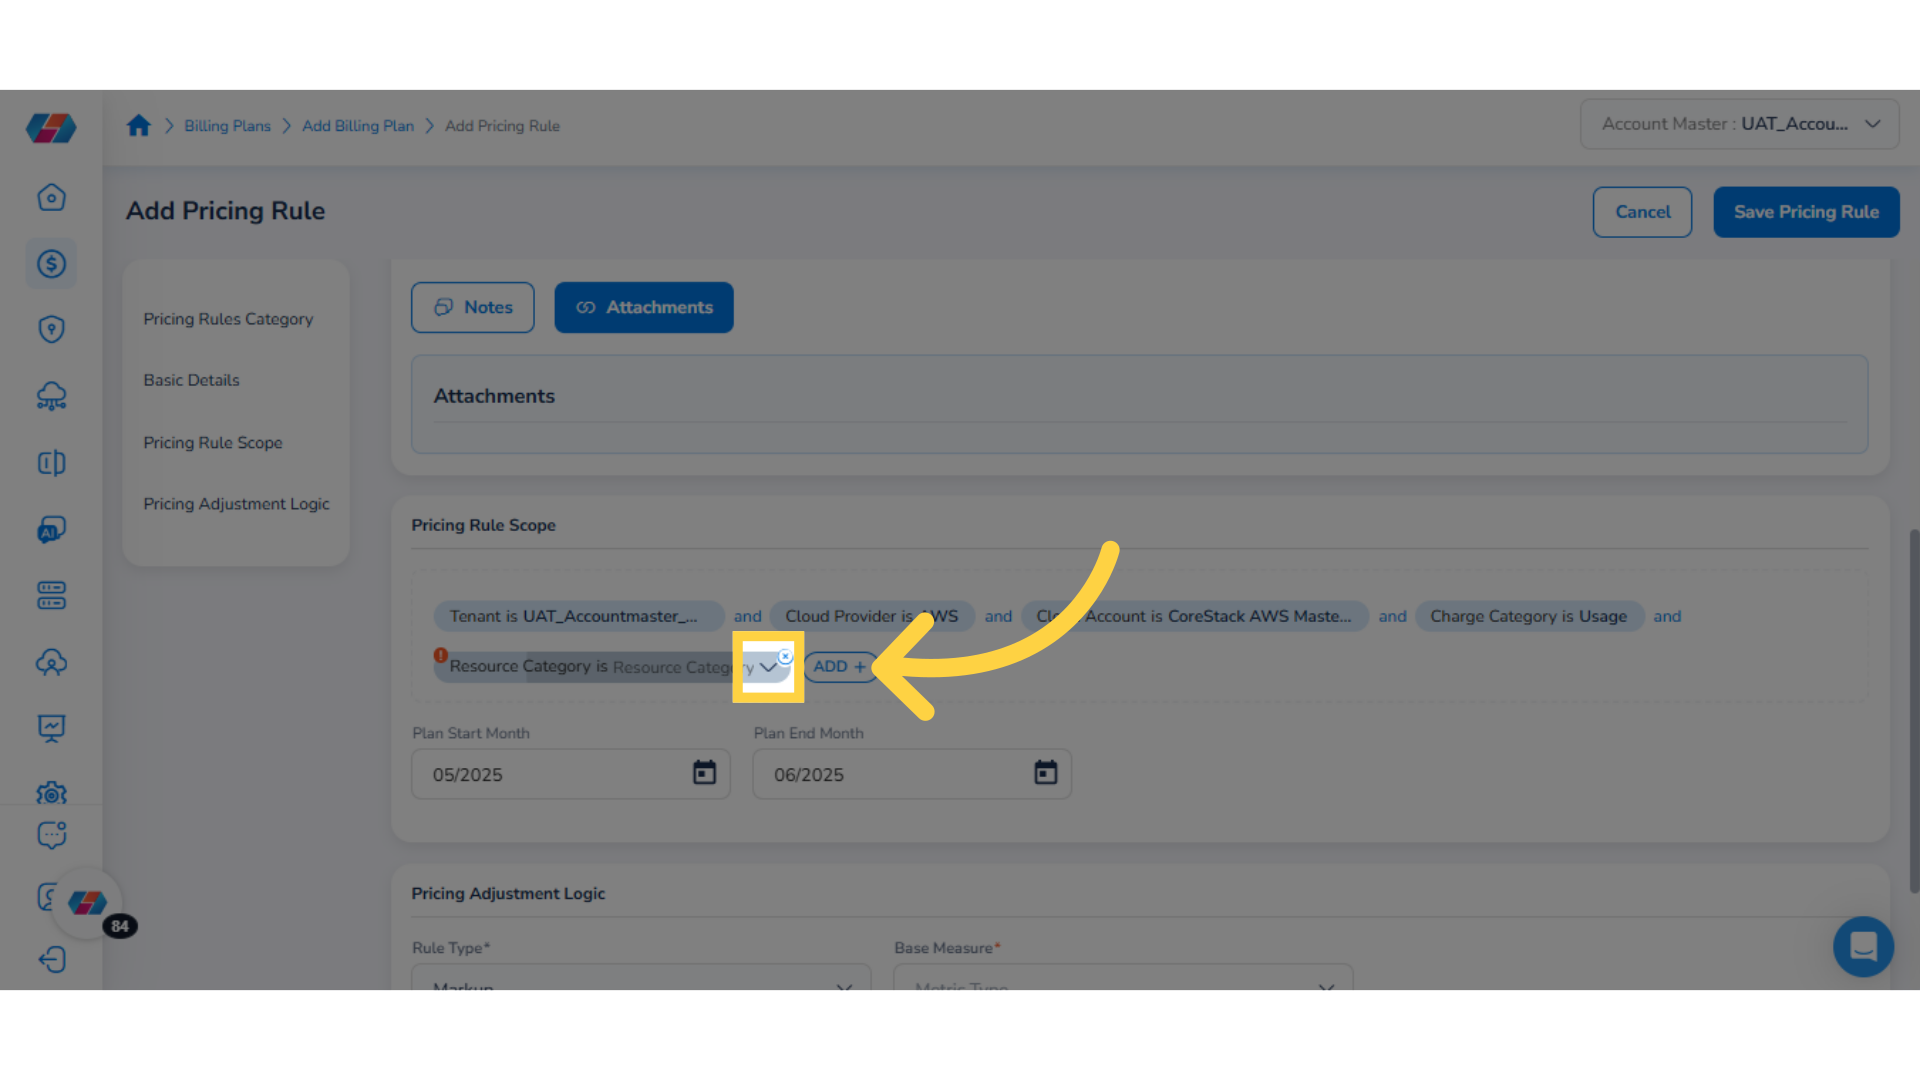
Task: Click the ADD + scope button
Action: (x=839, y=667)
